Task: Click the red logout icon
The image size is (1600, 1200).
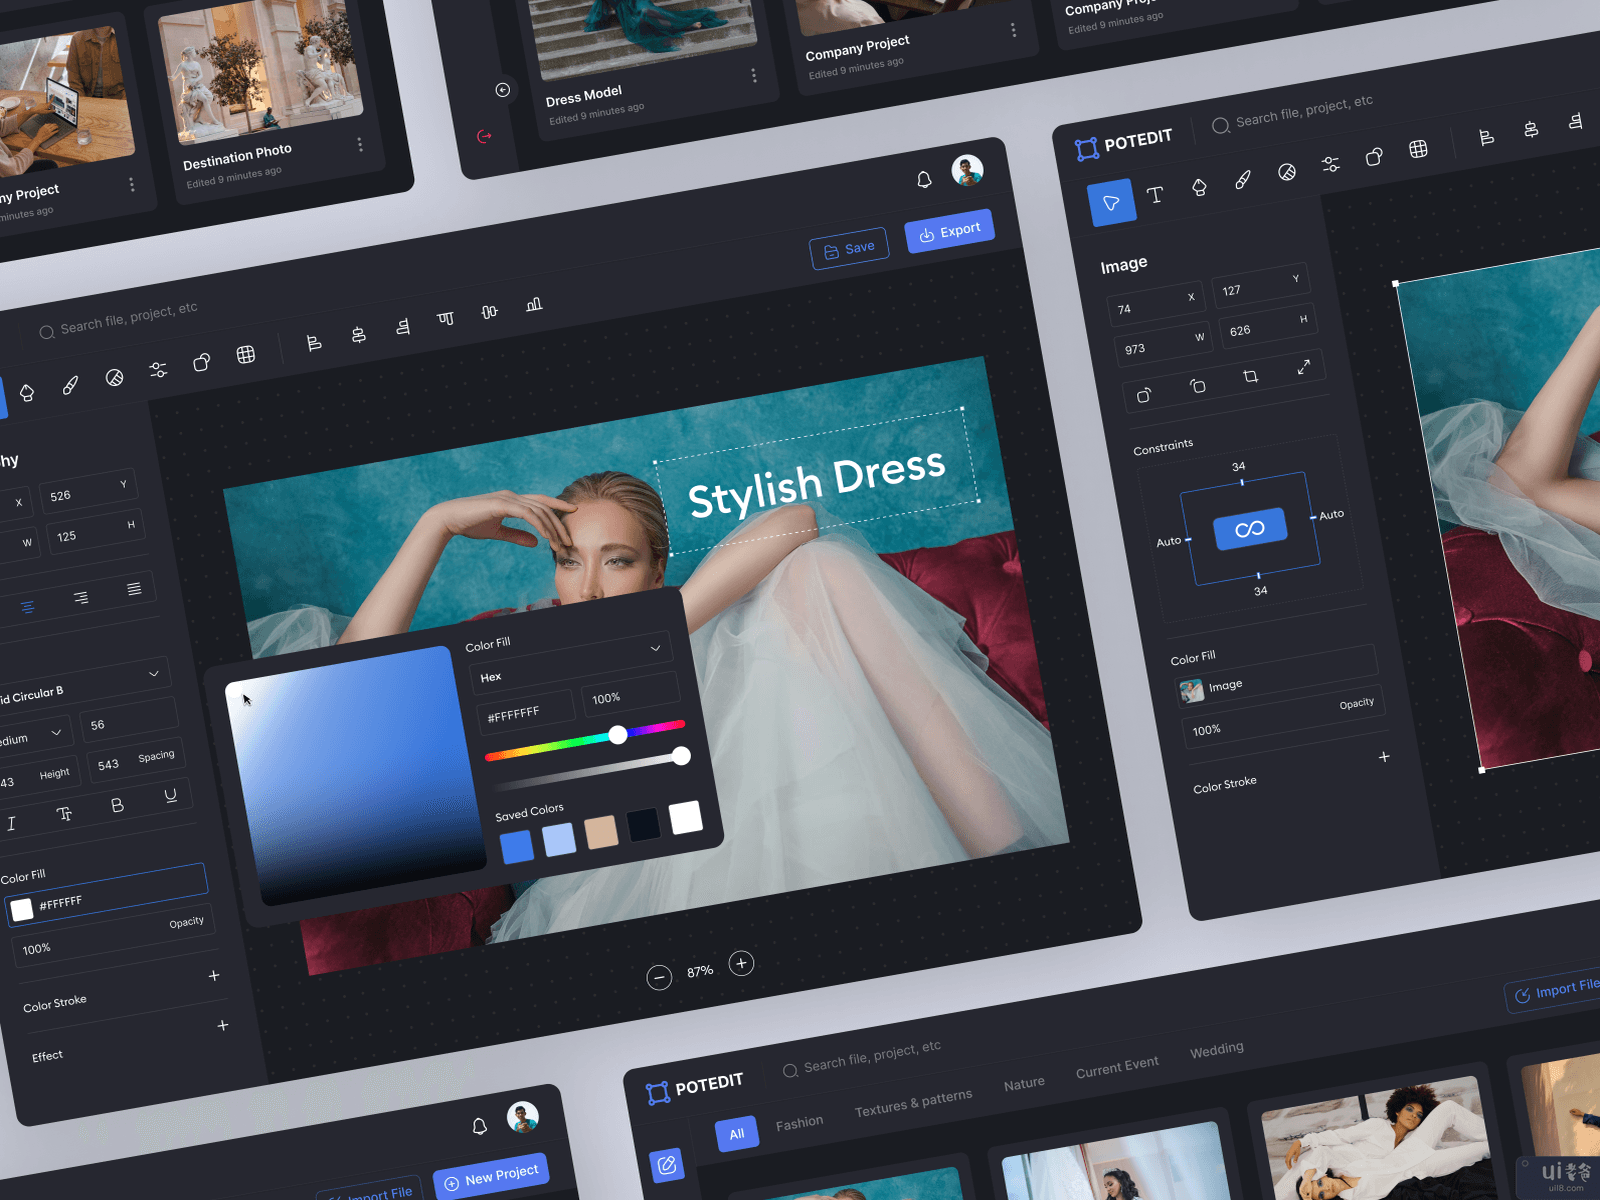Action: pyautogui.click(x=485, y=136)
